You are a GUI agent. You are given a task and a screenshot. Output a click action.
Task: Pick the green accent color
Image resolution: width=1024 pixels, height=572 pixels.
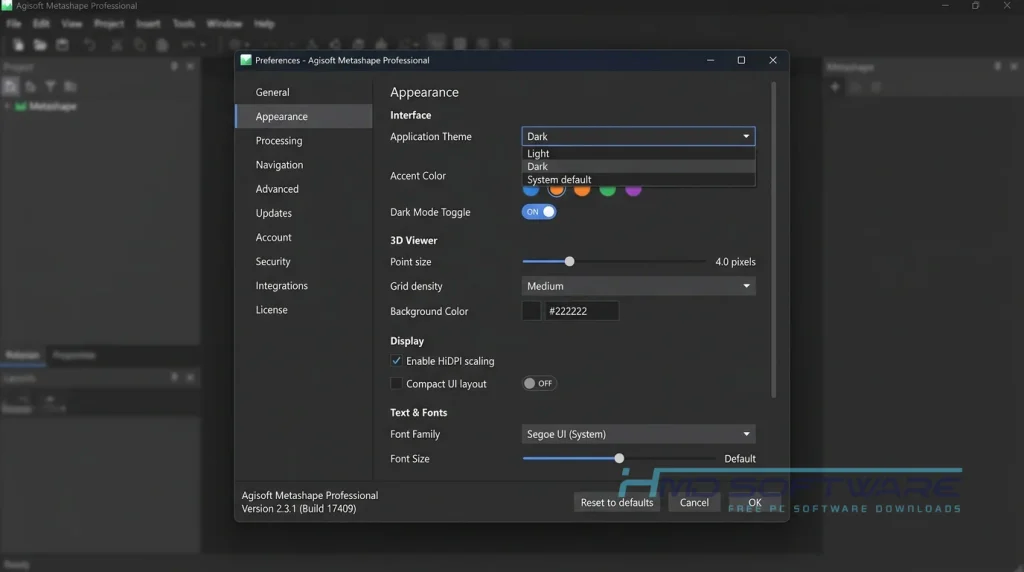[607, 189]
